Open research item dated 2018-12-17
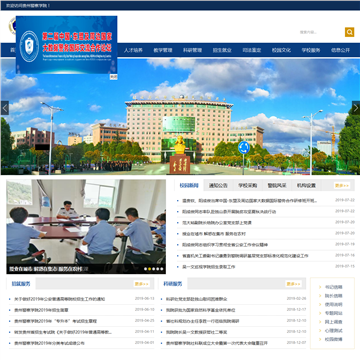 click(x=200, y=310)
